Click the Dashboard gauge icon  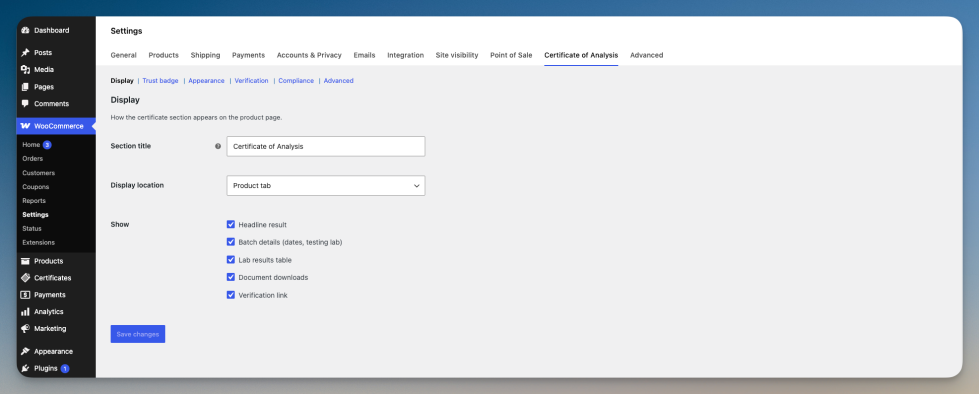tap(26, 31)
